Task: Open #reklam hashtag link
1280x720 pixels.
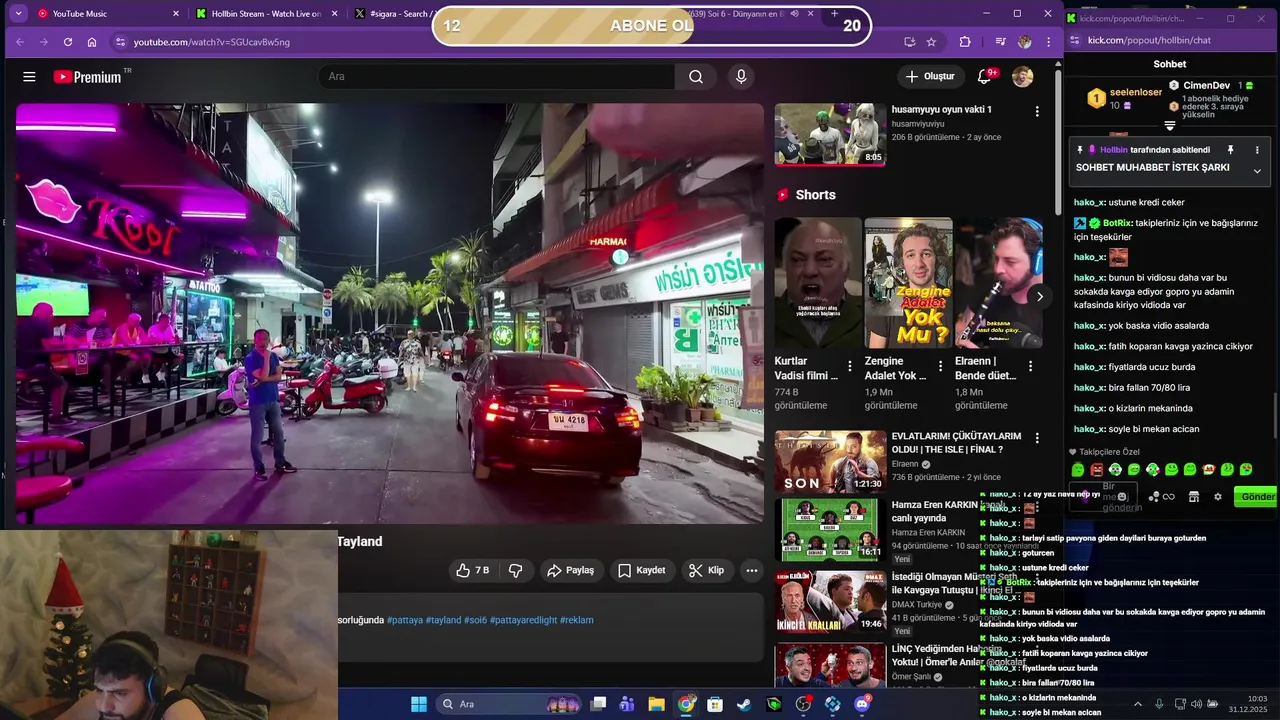Action: (577, 620)
